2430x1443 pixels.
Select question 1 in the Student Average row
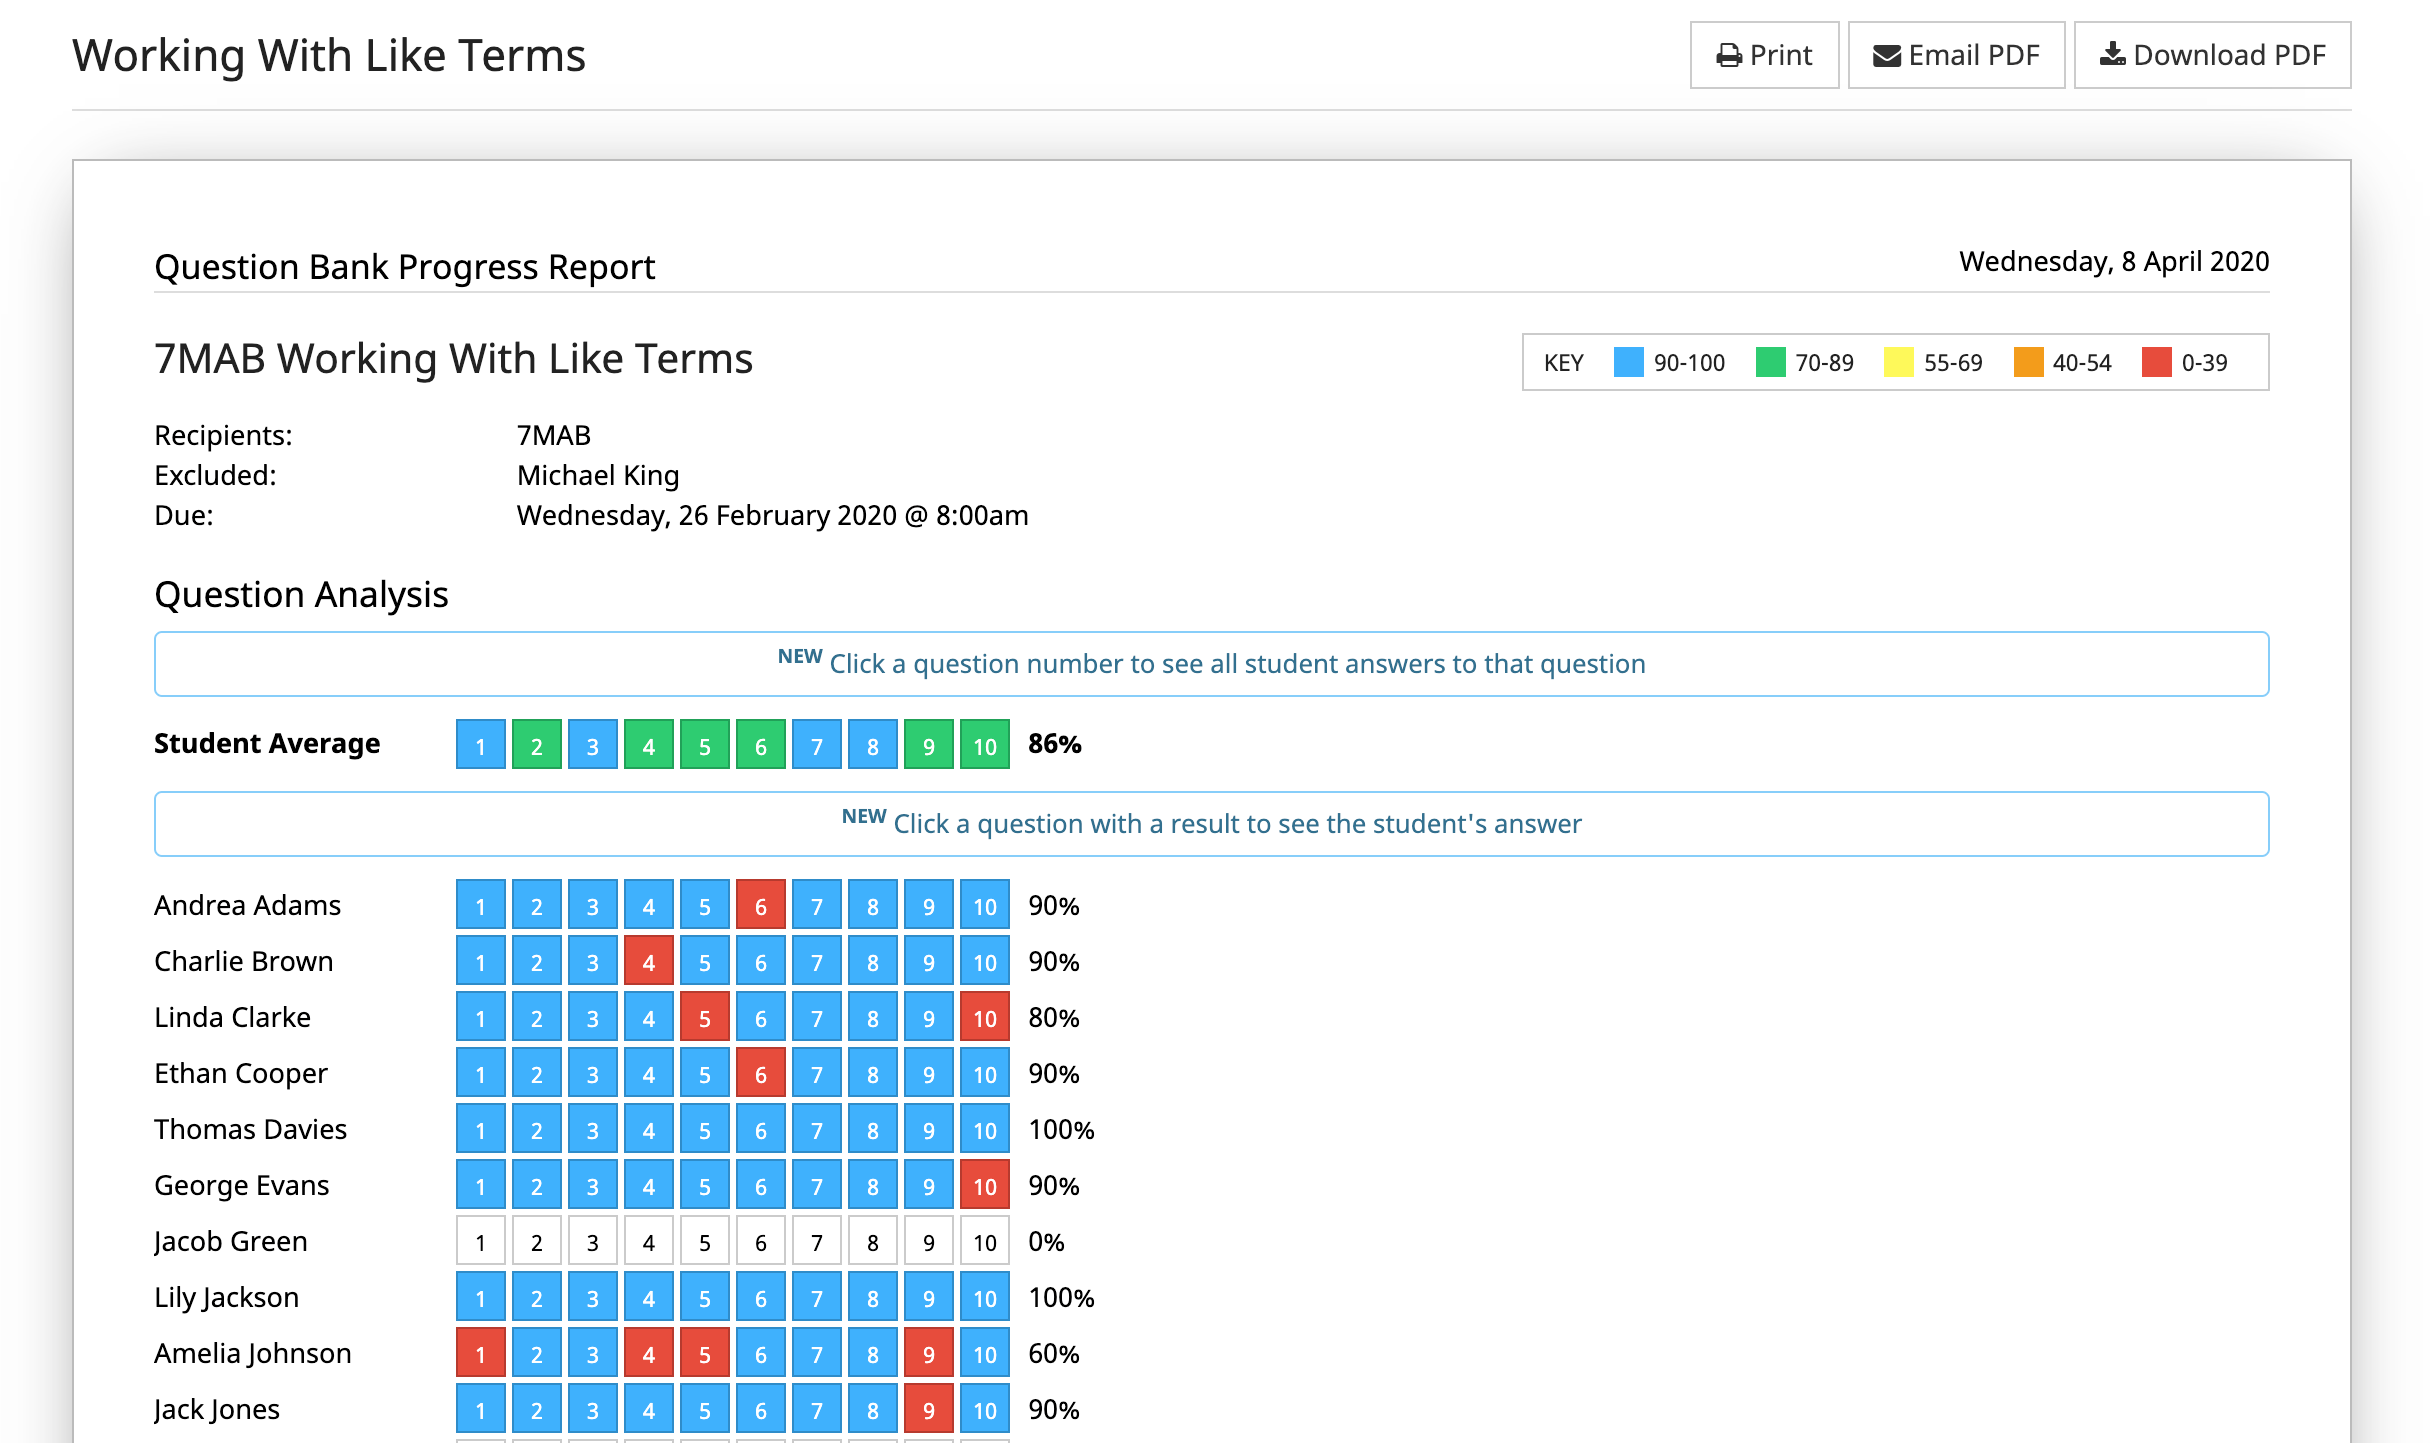click(480, 744)
